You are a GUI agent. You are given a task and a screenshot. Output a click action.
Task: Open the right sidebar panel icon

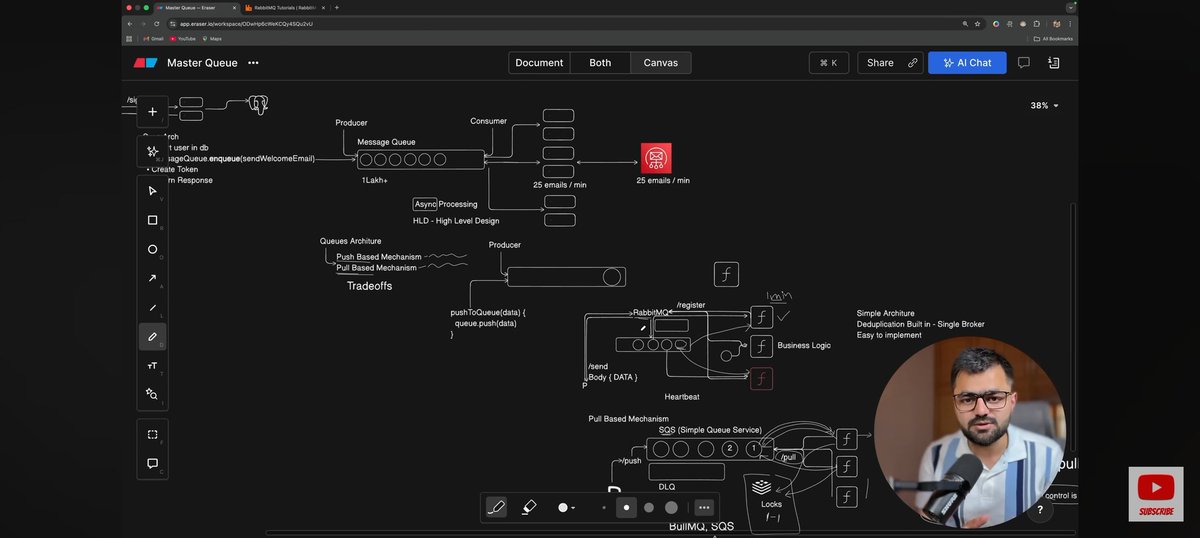(x=1053, y=62)
